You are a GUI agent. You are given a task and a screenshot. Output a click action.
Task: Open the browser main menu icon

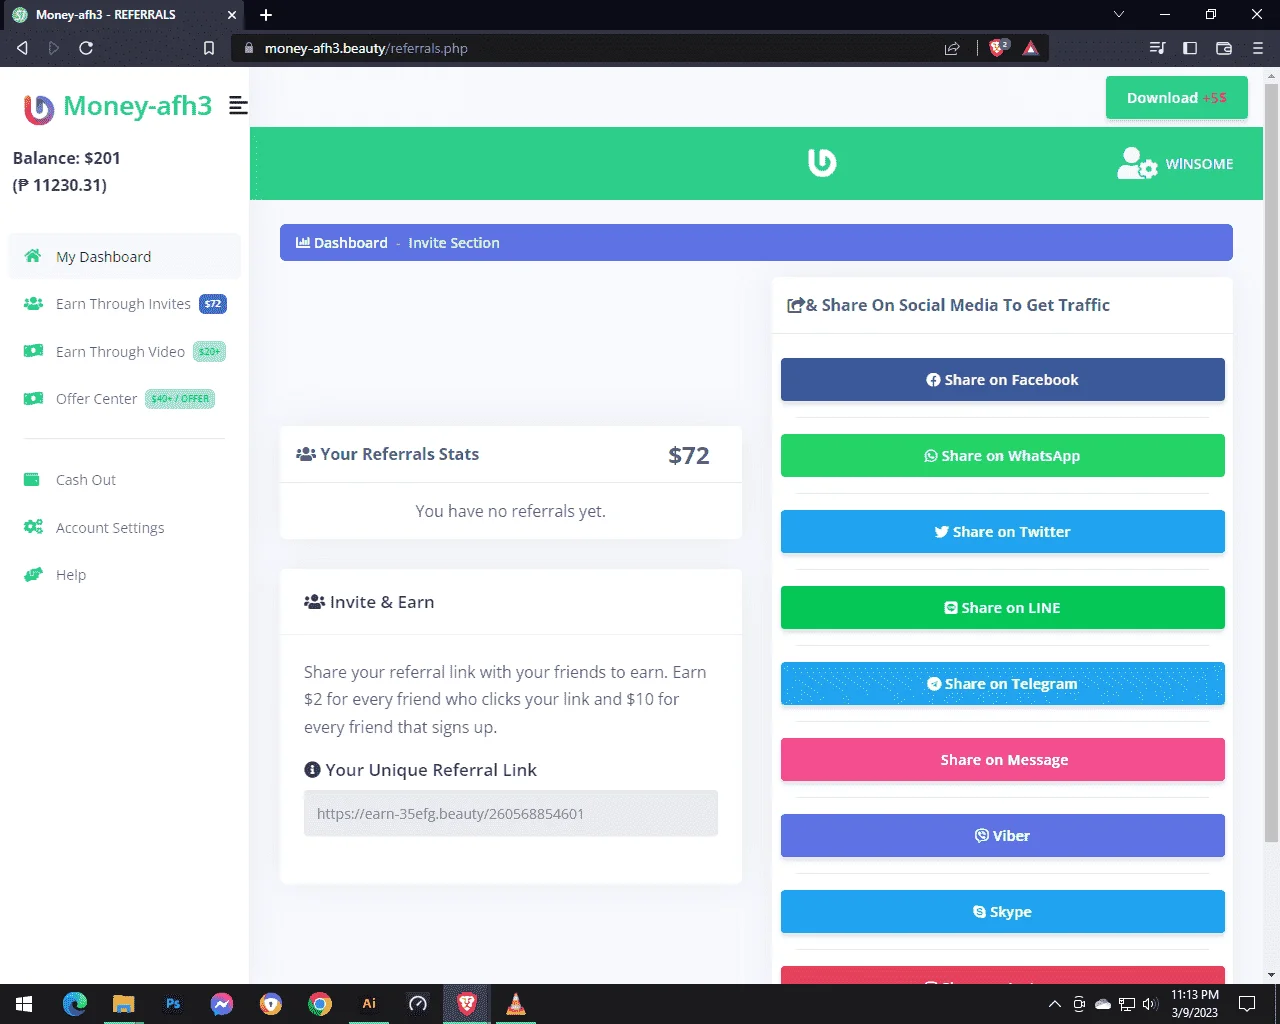coord(1258,48)
